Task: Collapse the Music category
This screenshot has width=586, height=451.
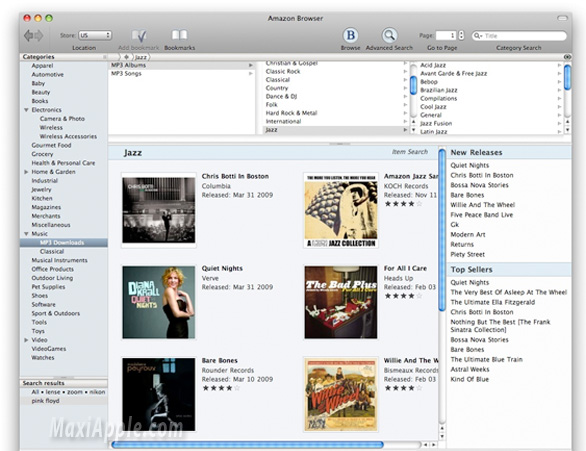Action: [x=26, y=234]
